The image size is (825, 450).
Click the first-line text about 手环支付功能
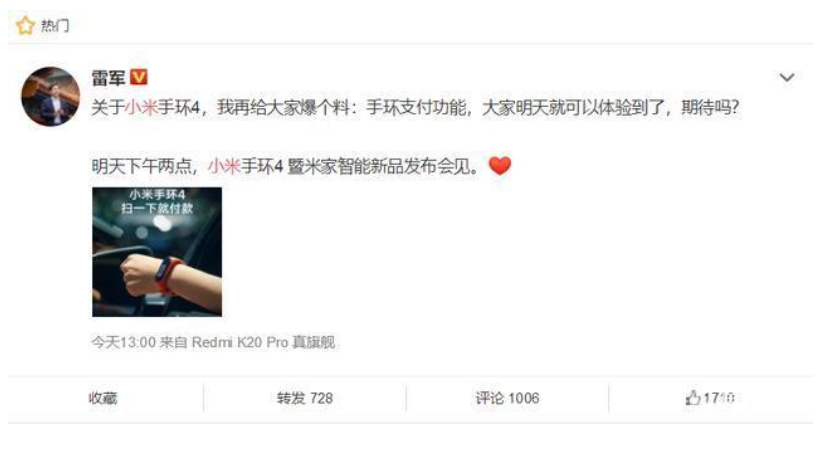[x=416, y=107]
